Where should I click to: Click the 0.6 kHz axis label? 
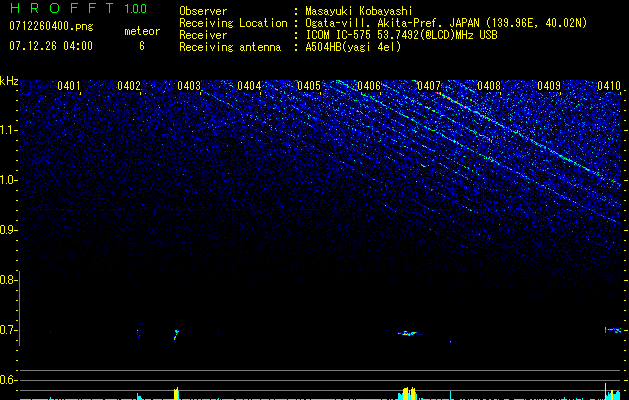8,380
